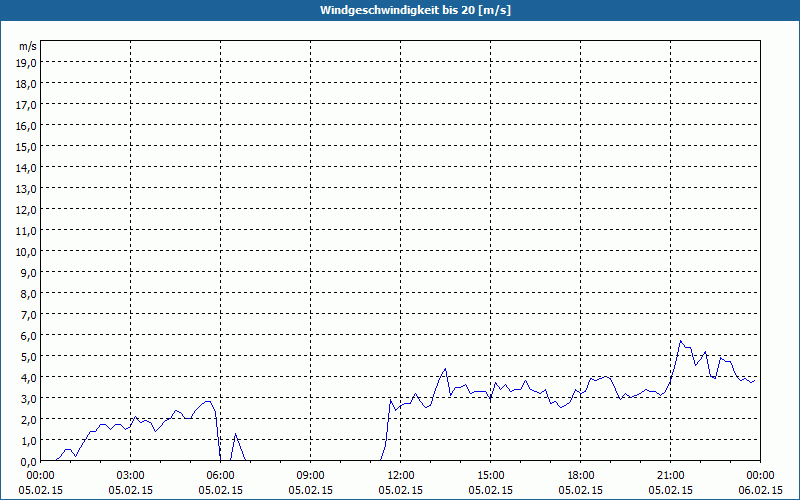This screenshot has width=800, height=500.
Task: Click the 03:00 time label
Action: 131,476
